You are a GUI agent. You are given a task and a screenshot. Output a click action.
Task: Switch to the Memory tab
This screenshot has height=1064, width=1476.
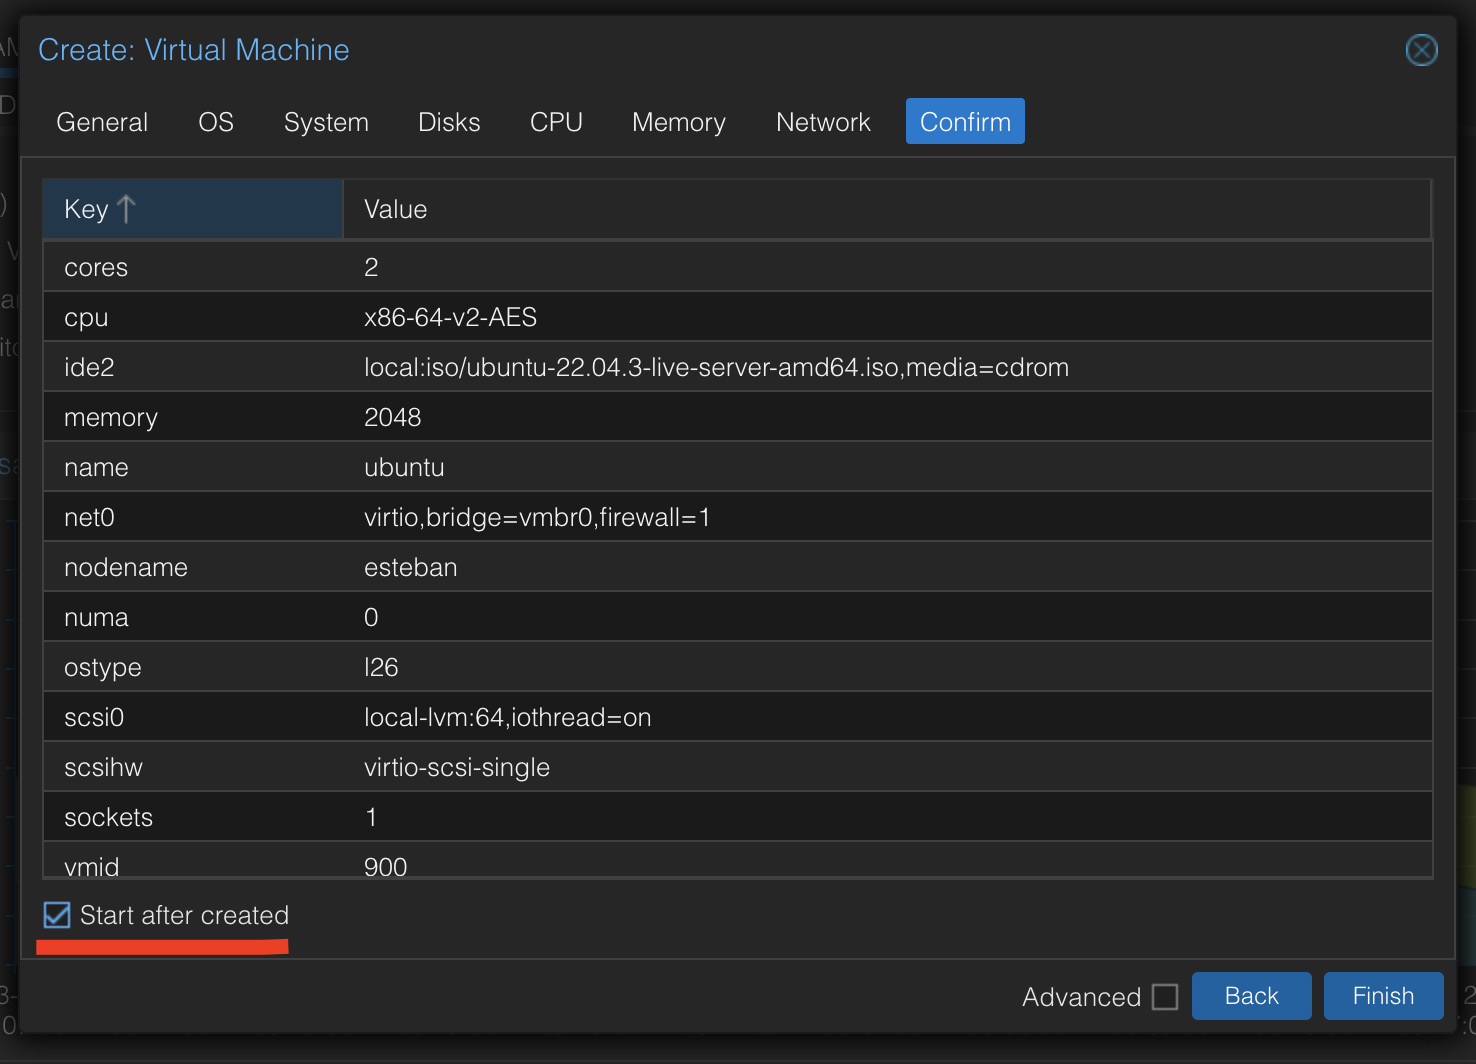pyautogui.click(x=679, y=122)
